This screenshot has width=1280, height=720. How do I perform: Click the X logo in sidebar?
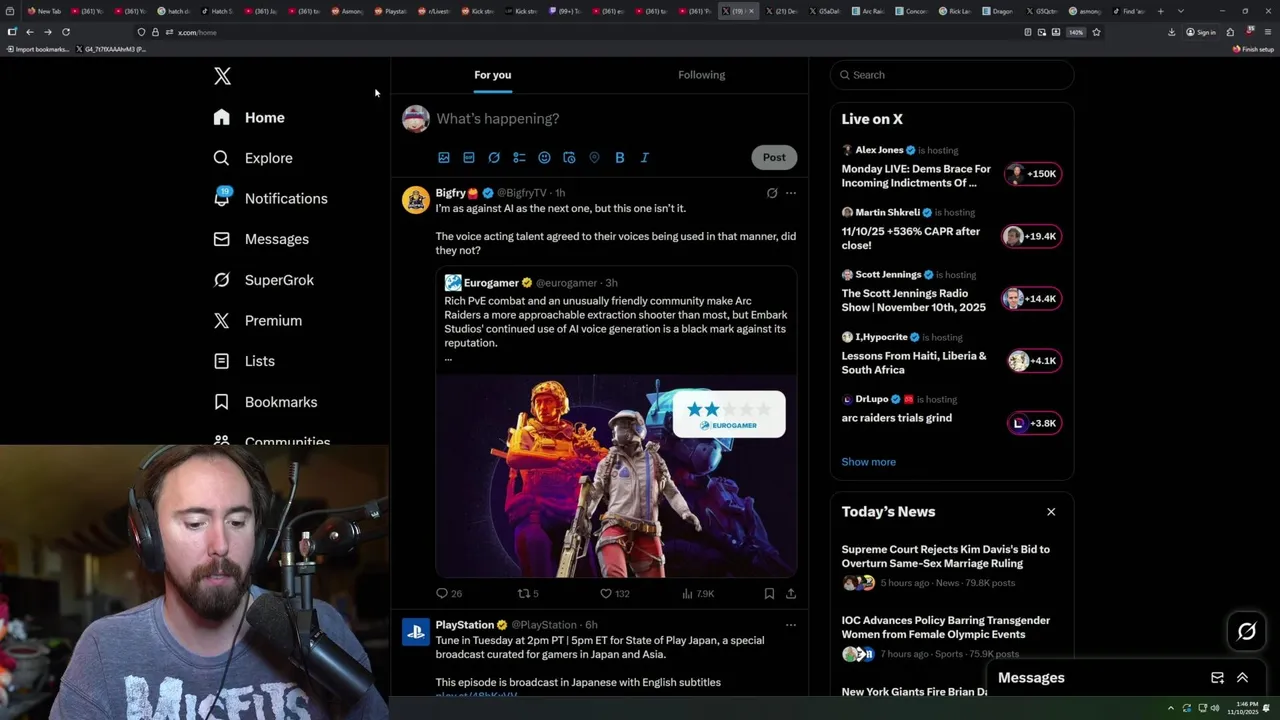pos(222,76)
